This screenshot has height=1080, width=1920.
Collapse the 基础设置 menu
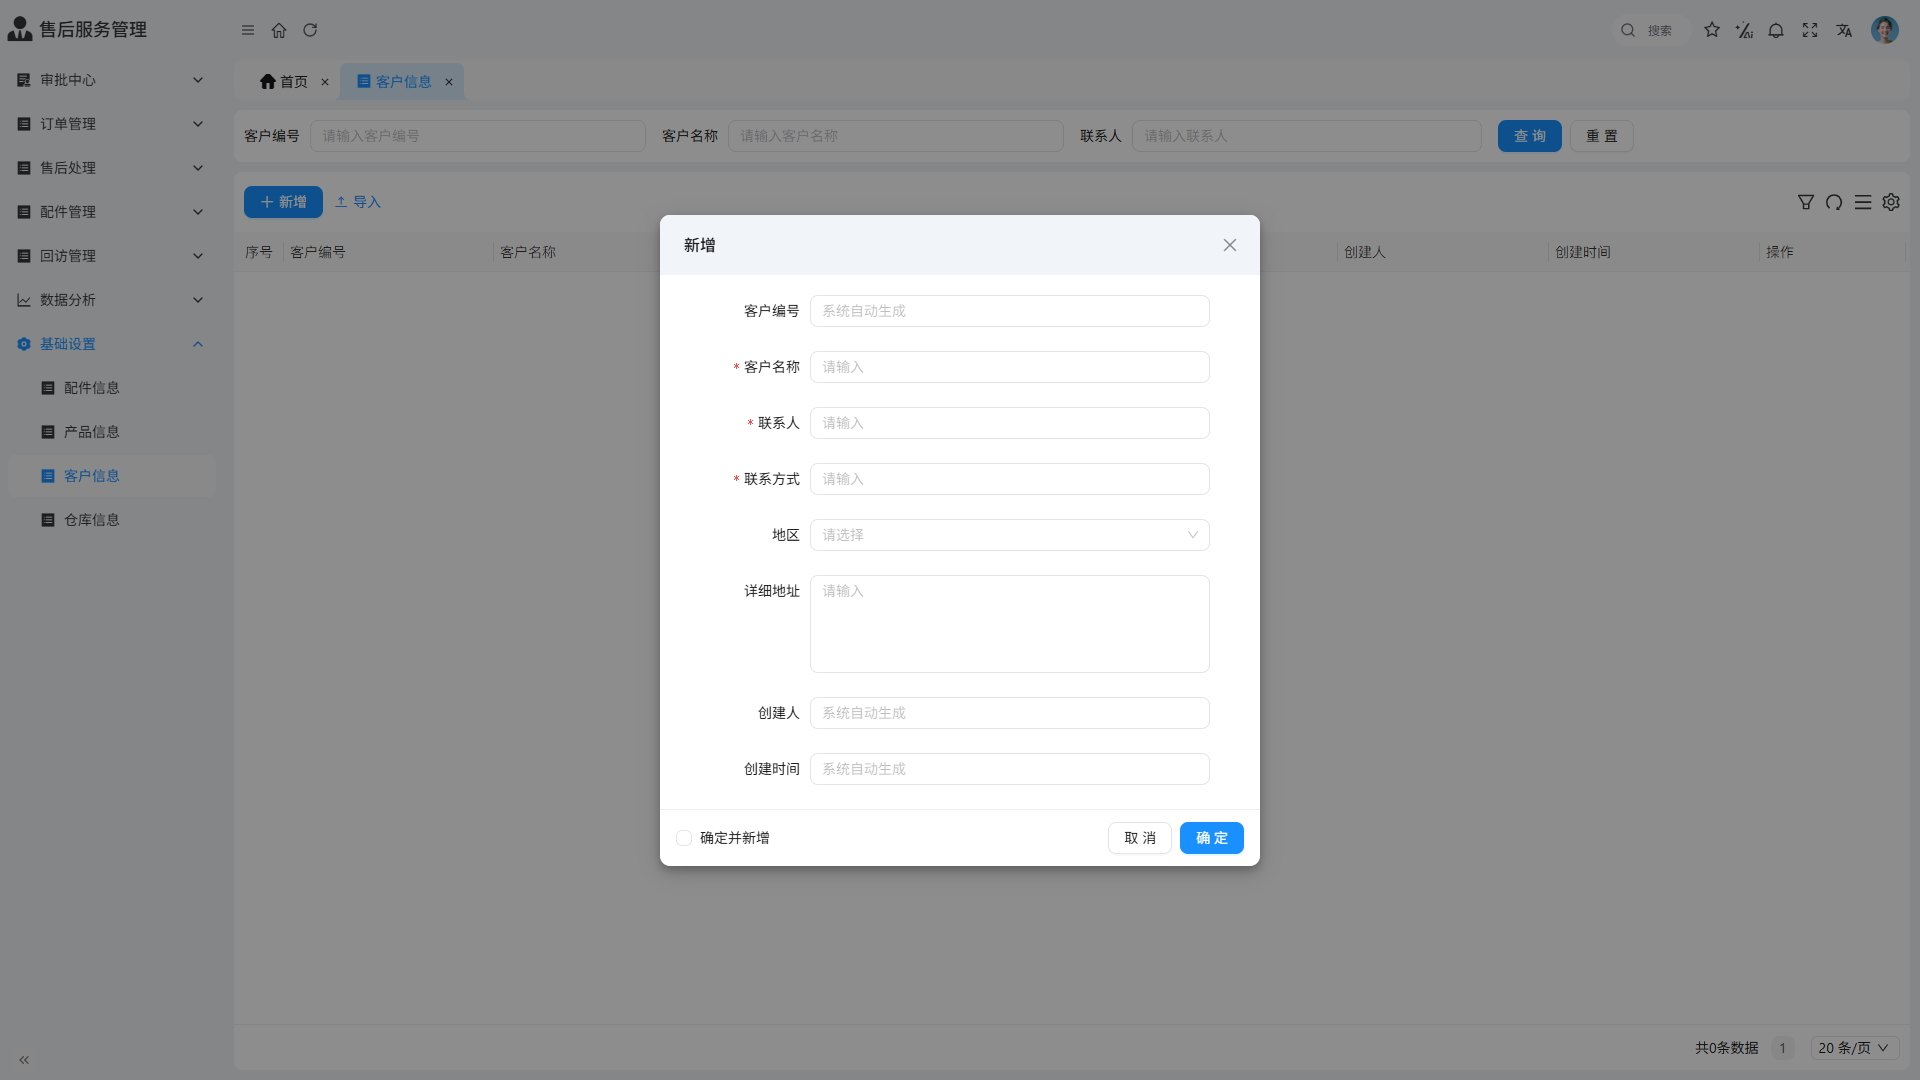coord(111,344)
